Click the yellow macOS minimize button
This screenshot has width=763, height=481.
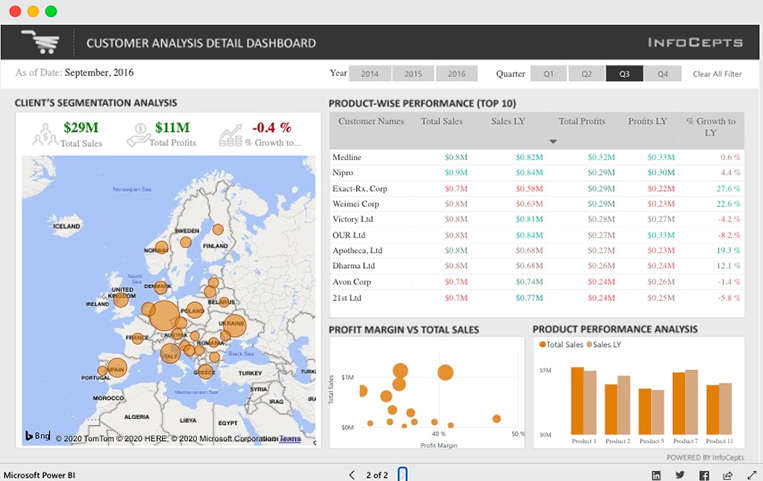click(x=33, y=11)
